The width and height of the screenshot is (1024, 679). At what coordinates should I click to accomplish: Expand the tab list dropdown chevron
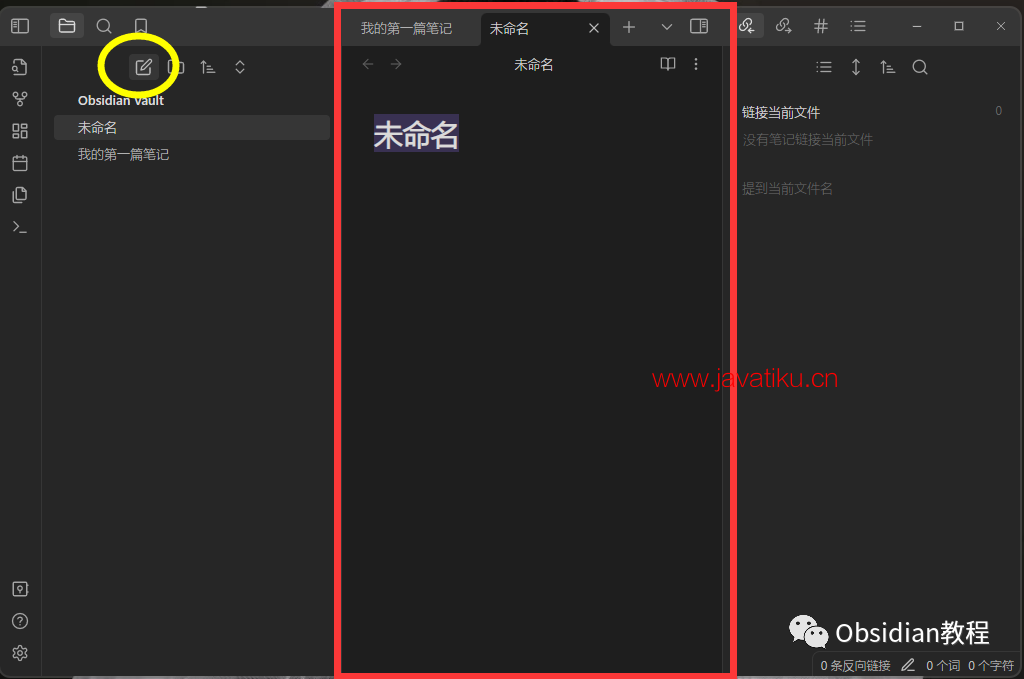pos(667,27)
